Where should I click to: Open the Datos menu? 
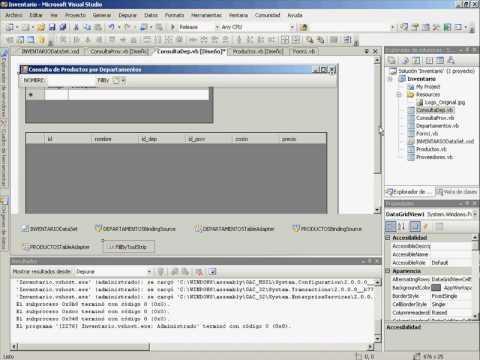coord(151,15)
